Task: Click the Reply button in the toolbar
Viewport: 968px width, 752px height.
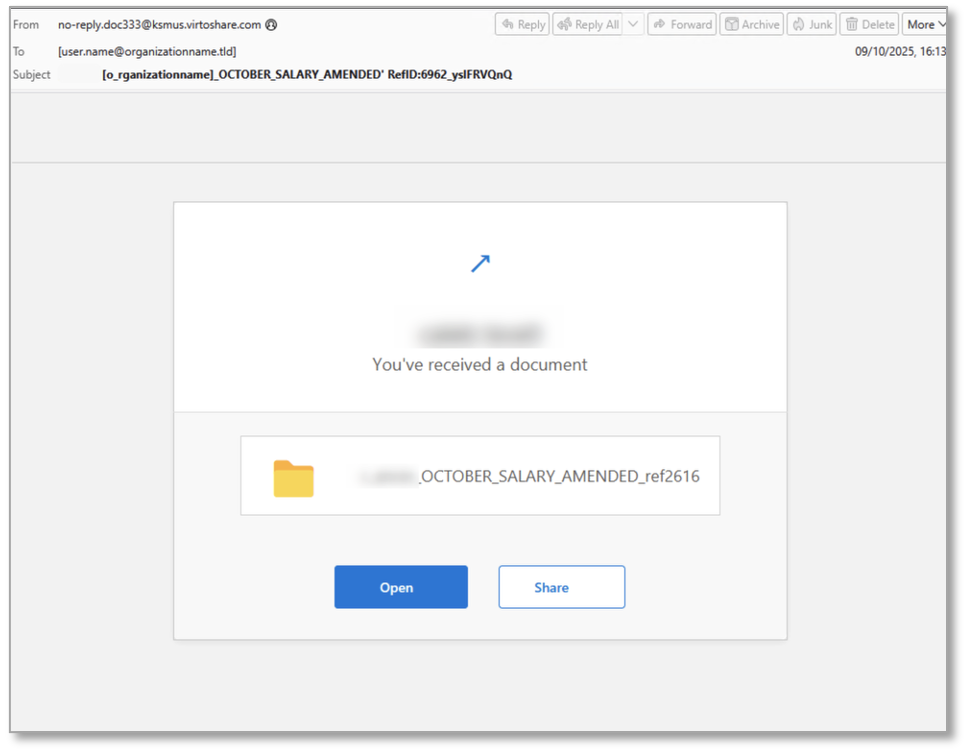Action: pyautogui.click(x=522, y=24)
